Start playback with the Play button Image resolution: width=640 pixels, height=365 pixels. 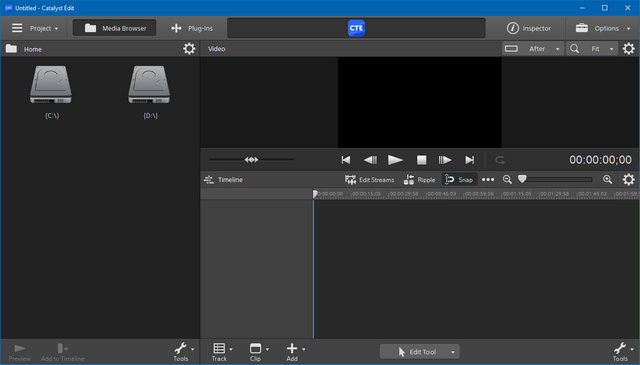(x=395, y=160)
